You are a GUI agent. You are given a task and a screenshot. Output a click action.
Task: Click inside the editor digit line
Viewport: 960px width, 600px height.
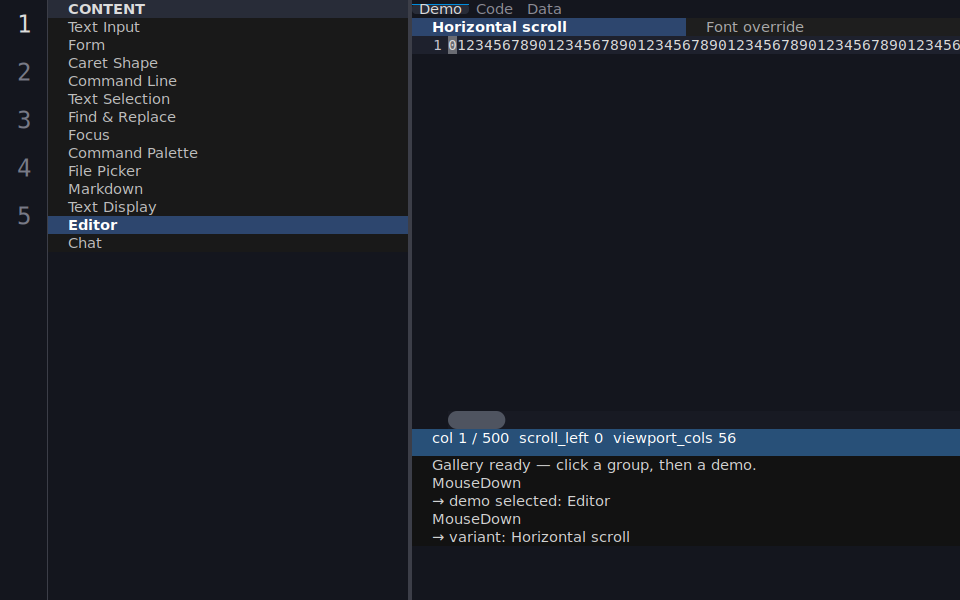coord(704,45)
